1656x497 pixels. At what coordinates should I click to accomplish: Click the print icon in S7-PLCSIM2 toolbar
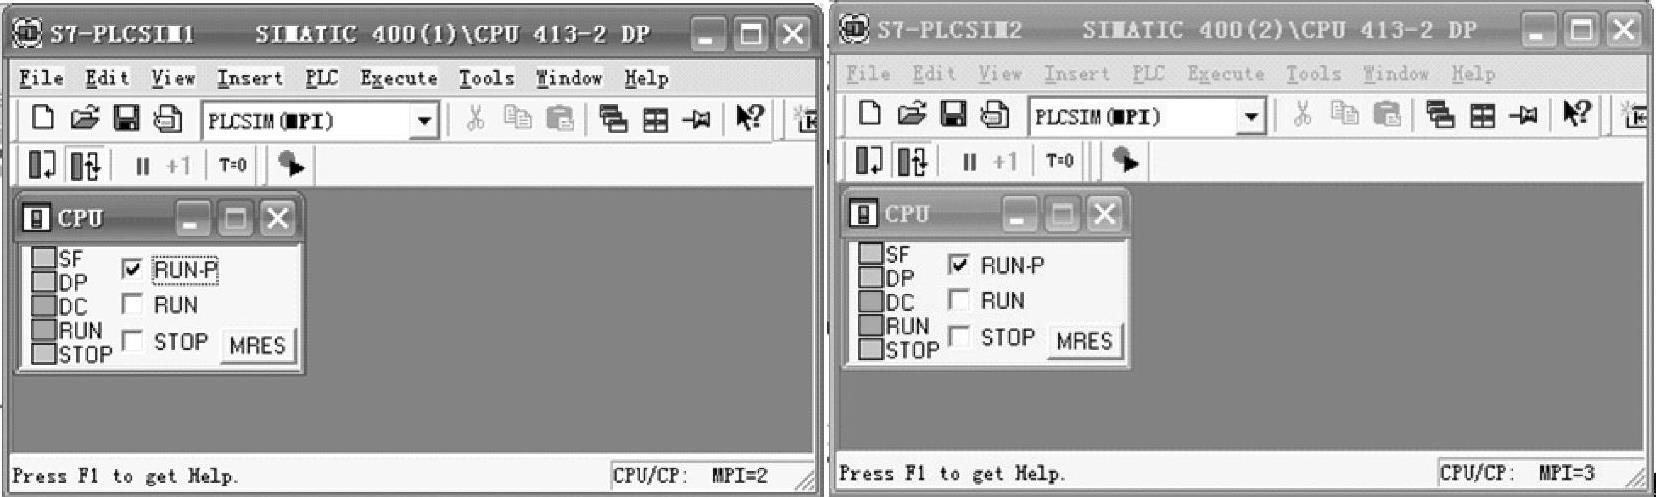994,114
